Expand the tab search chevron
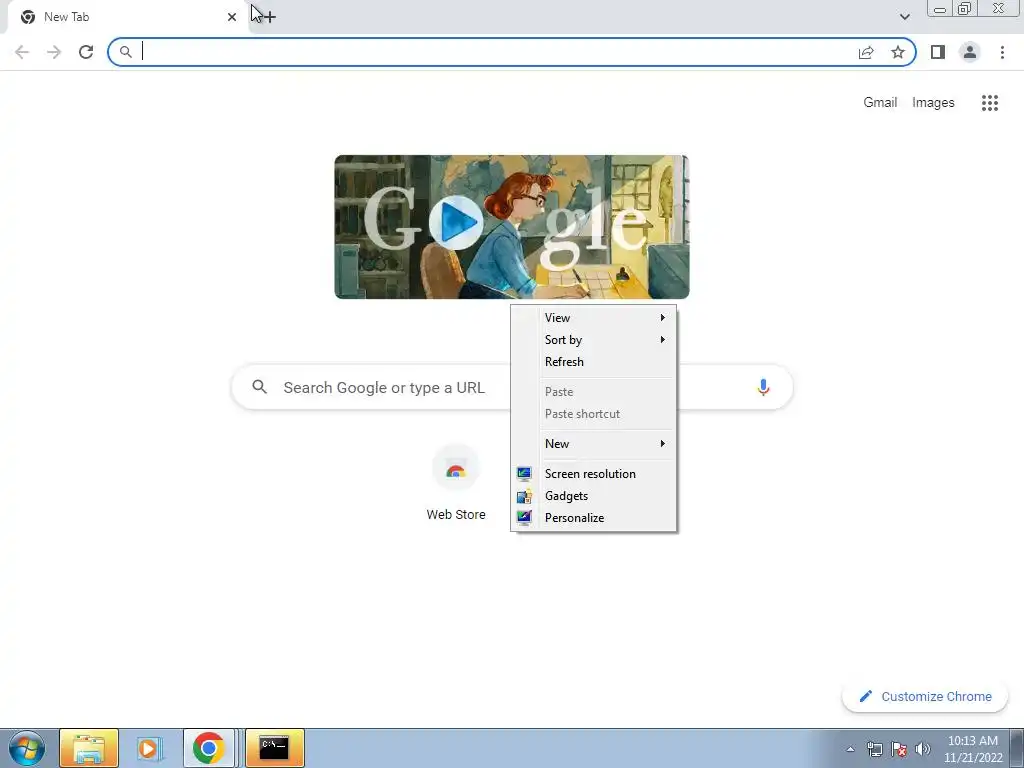 point(904,17)
